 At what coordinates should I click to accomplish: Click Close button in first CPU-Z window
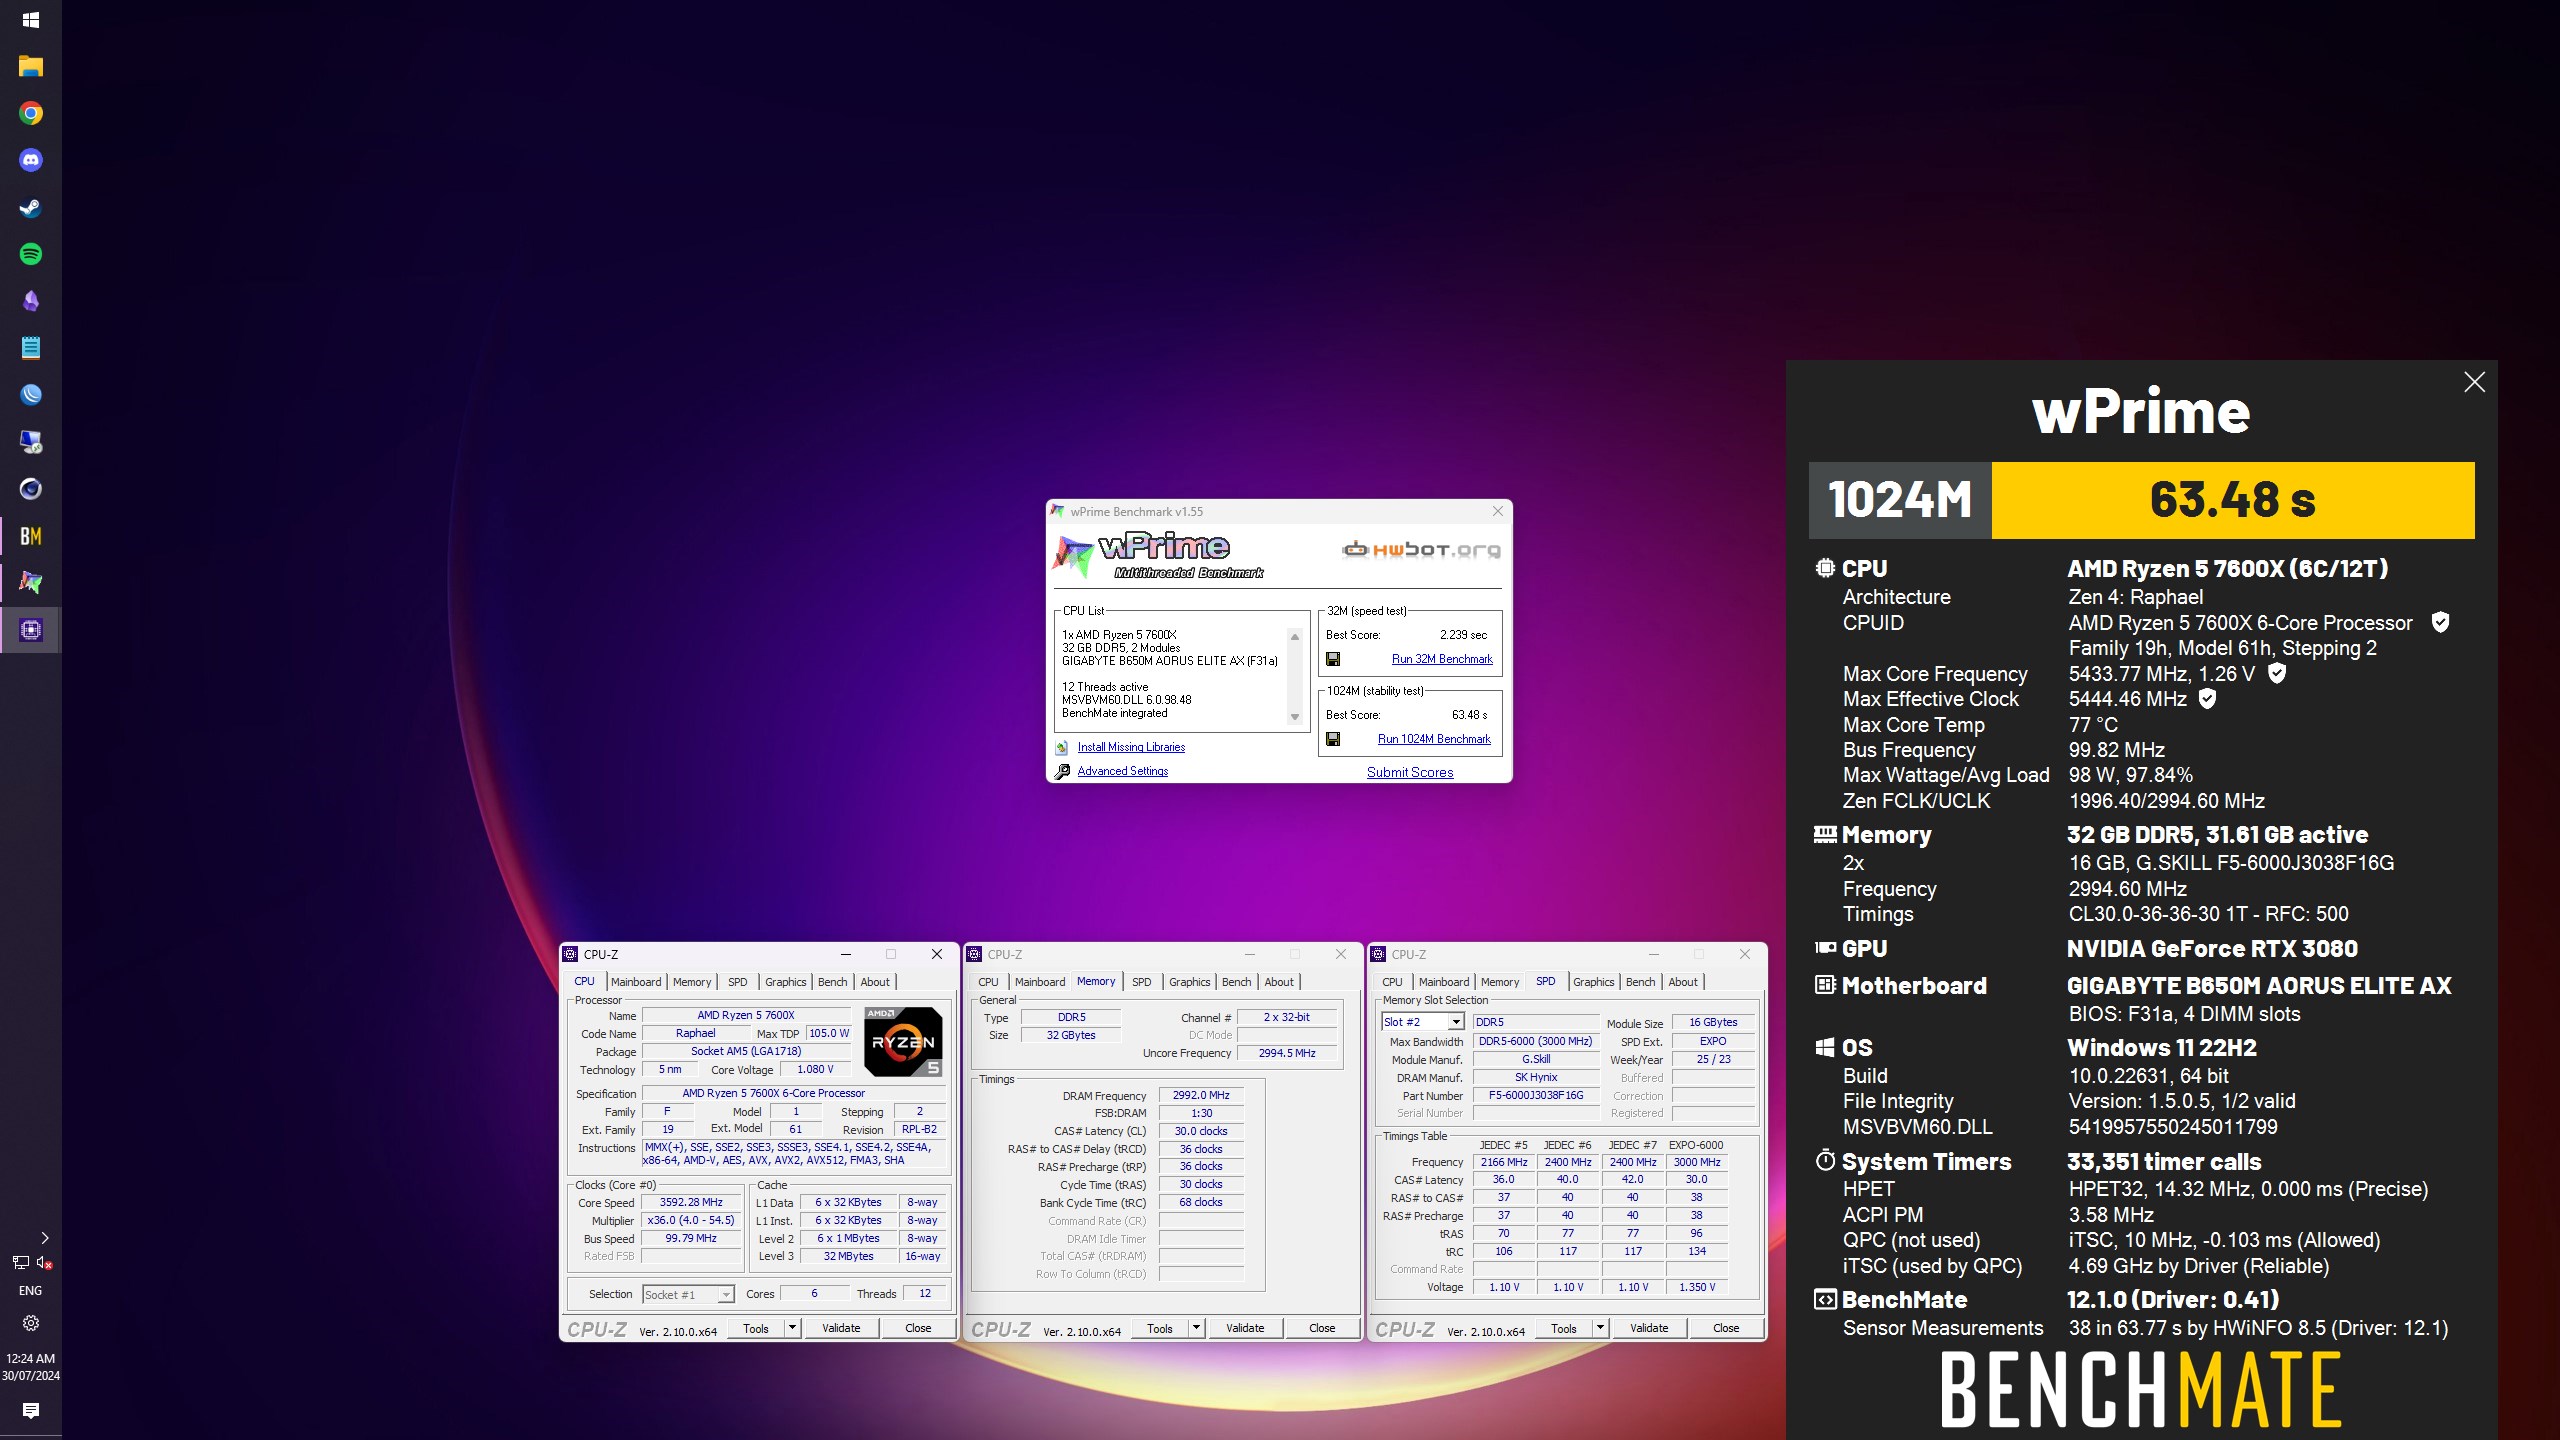[918, 1328]
